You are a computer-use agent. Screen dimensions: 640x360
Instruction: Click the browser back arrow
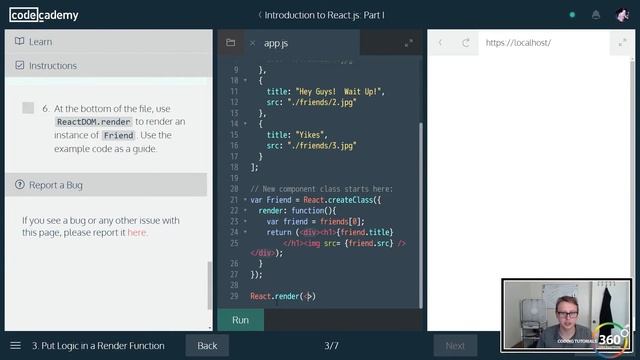440,42
